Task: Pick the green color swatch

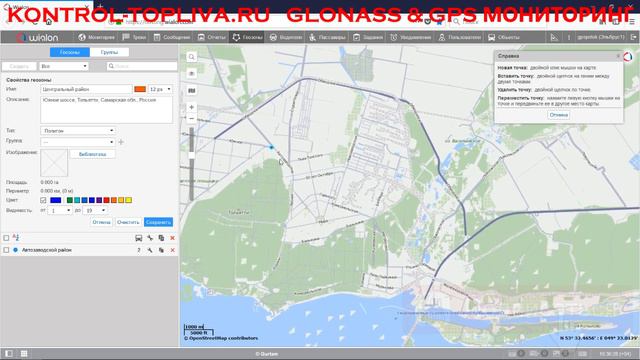Action: tap(70, 200)
